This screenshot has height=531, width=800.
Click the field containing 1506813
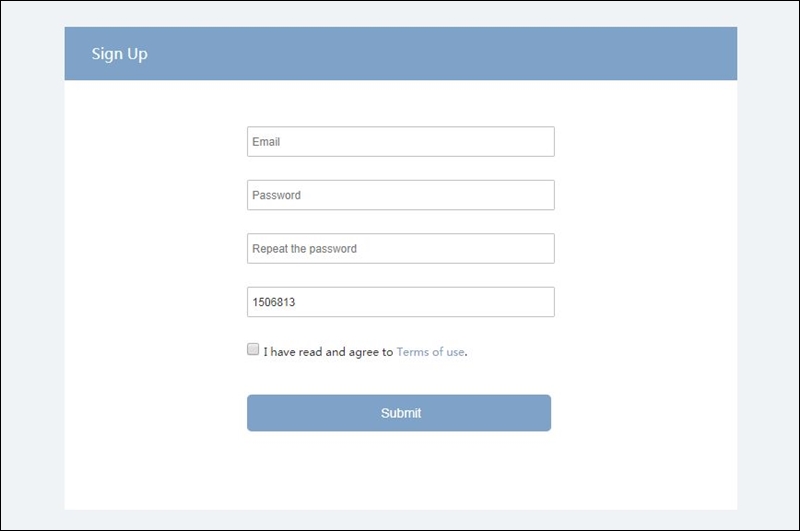pos(401,302)
